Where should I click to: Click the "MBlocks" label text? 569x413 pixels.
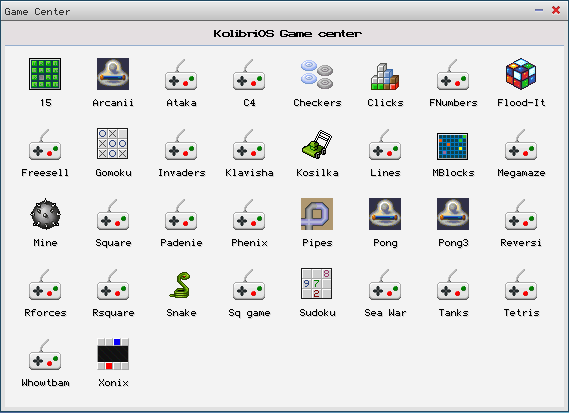point(453,173)
